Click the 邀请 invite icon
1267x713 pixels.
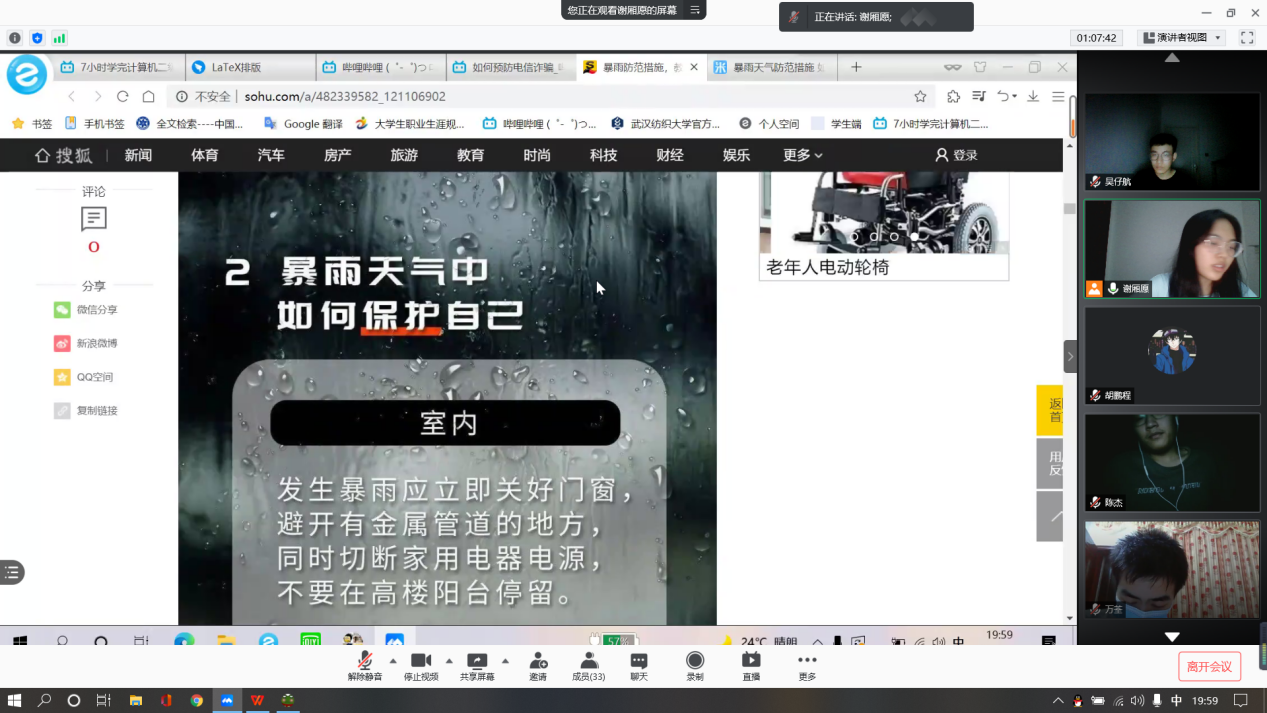[x=538, y=661]
